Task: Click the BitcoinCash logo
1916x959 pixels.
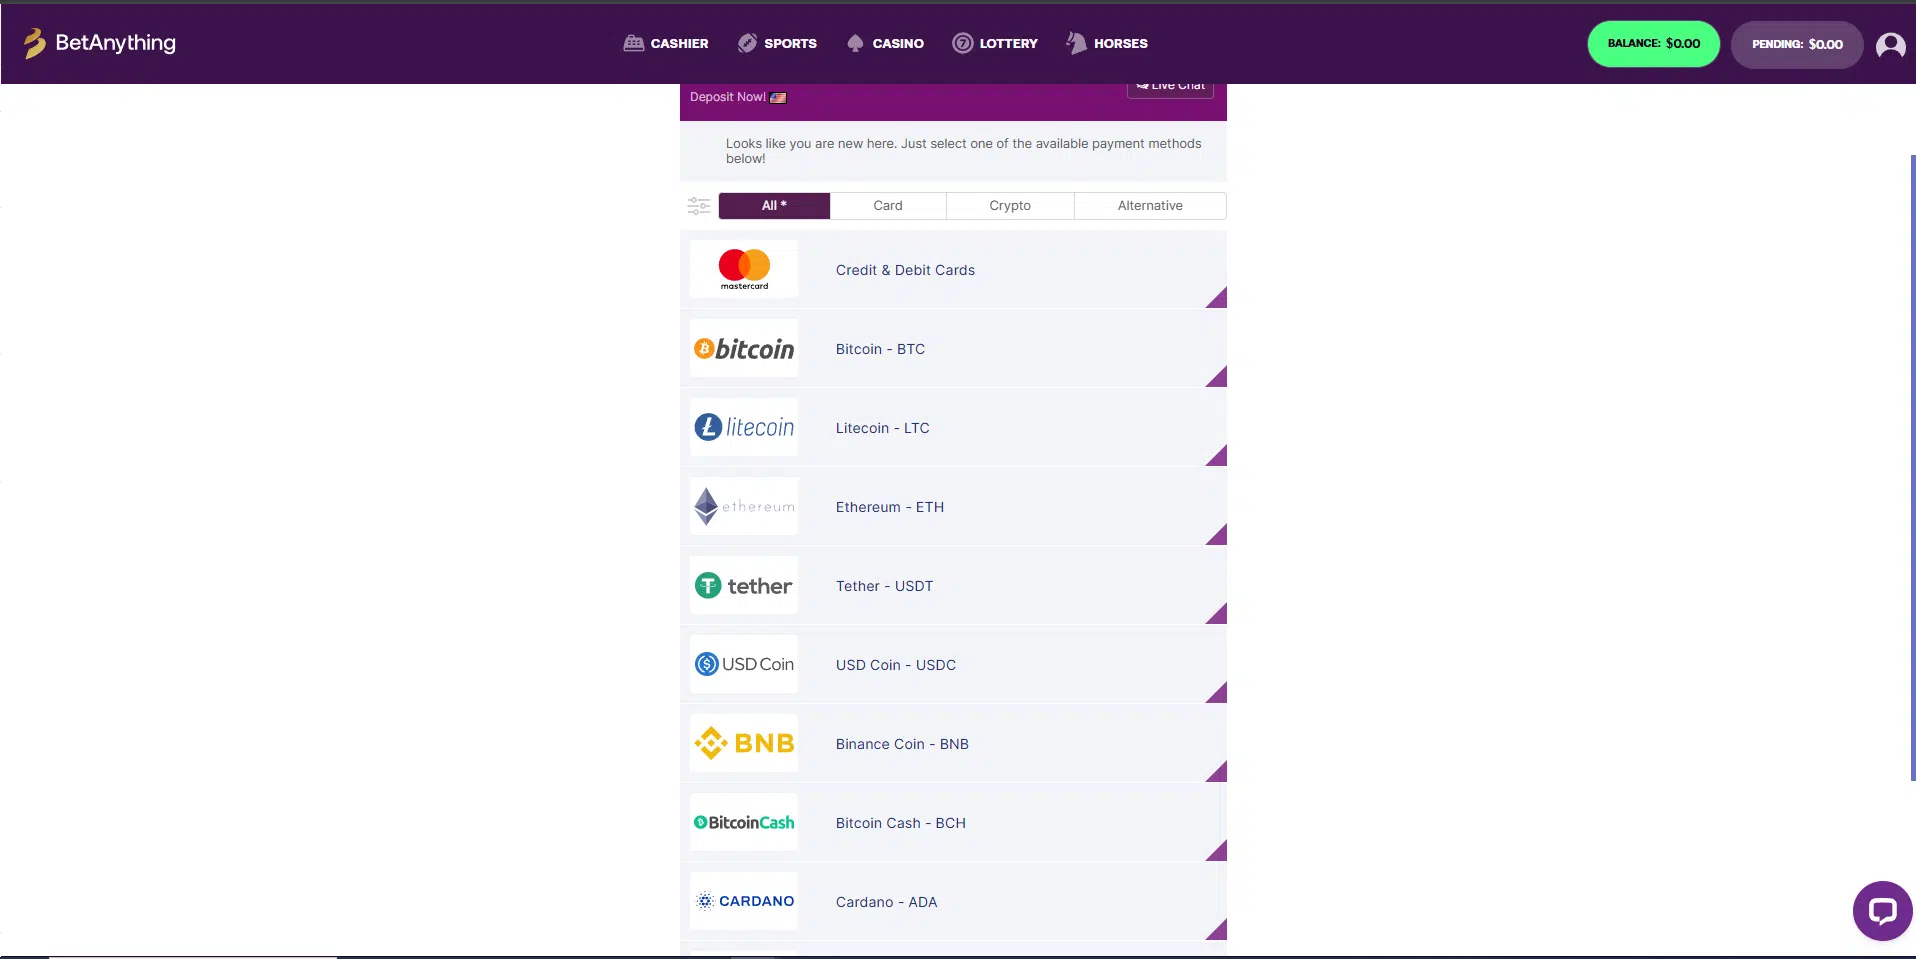Action: pyautogui.click(x=744, y=822)
